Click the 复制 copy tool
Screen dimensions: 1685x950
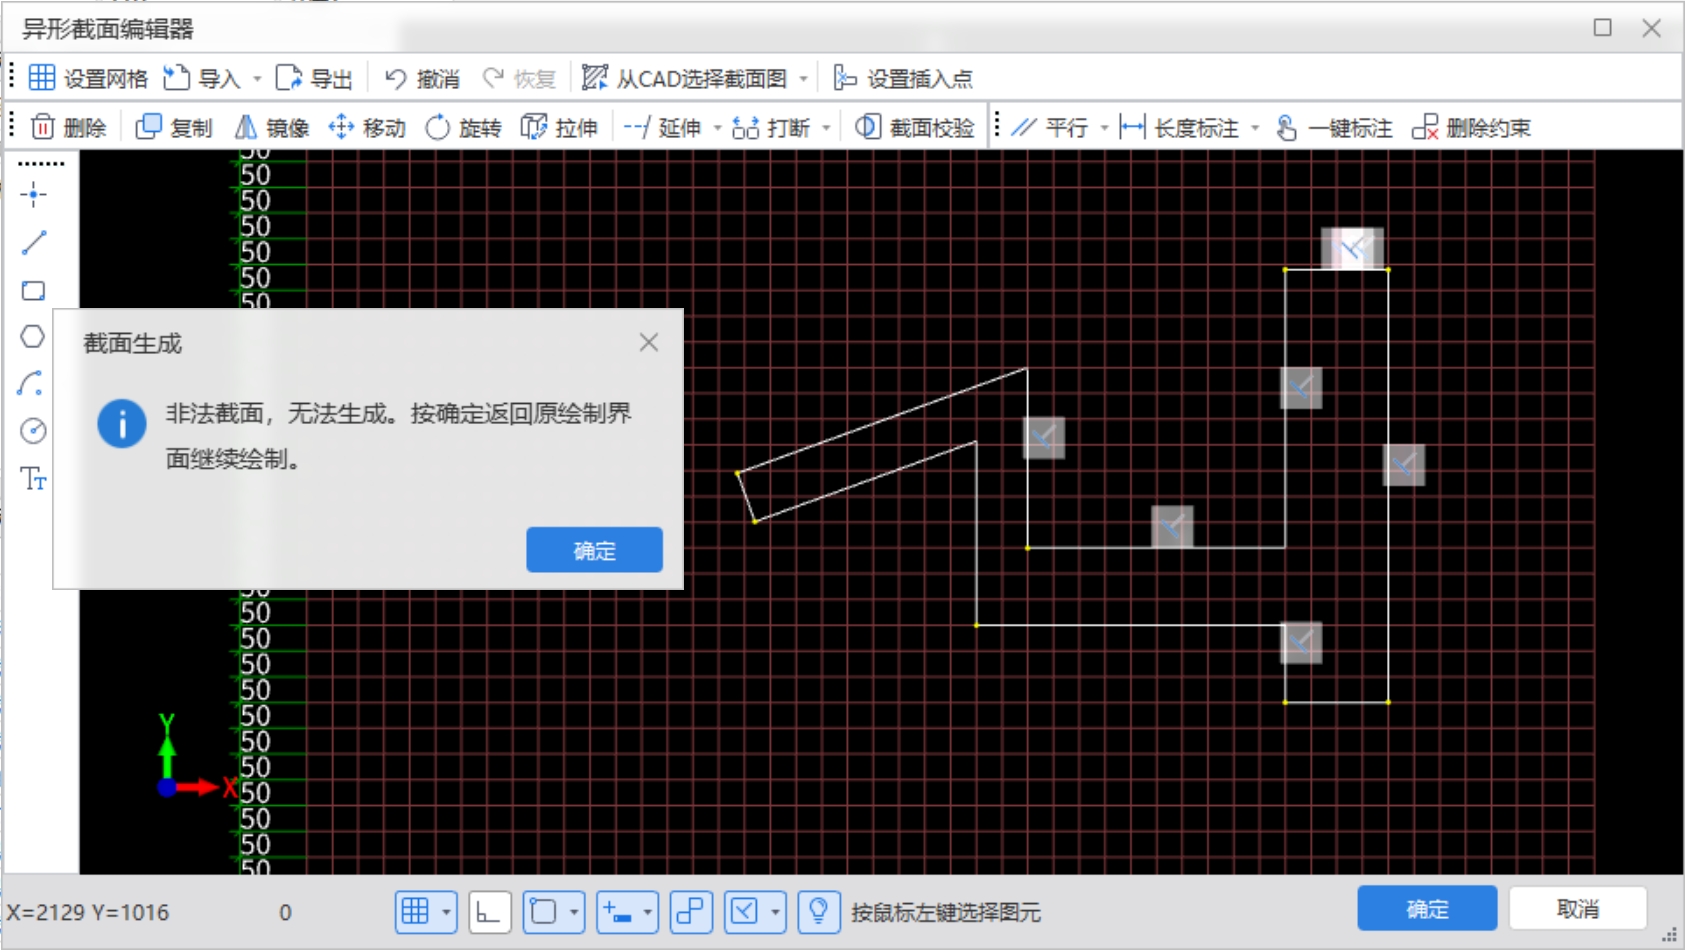174,127
